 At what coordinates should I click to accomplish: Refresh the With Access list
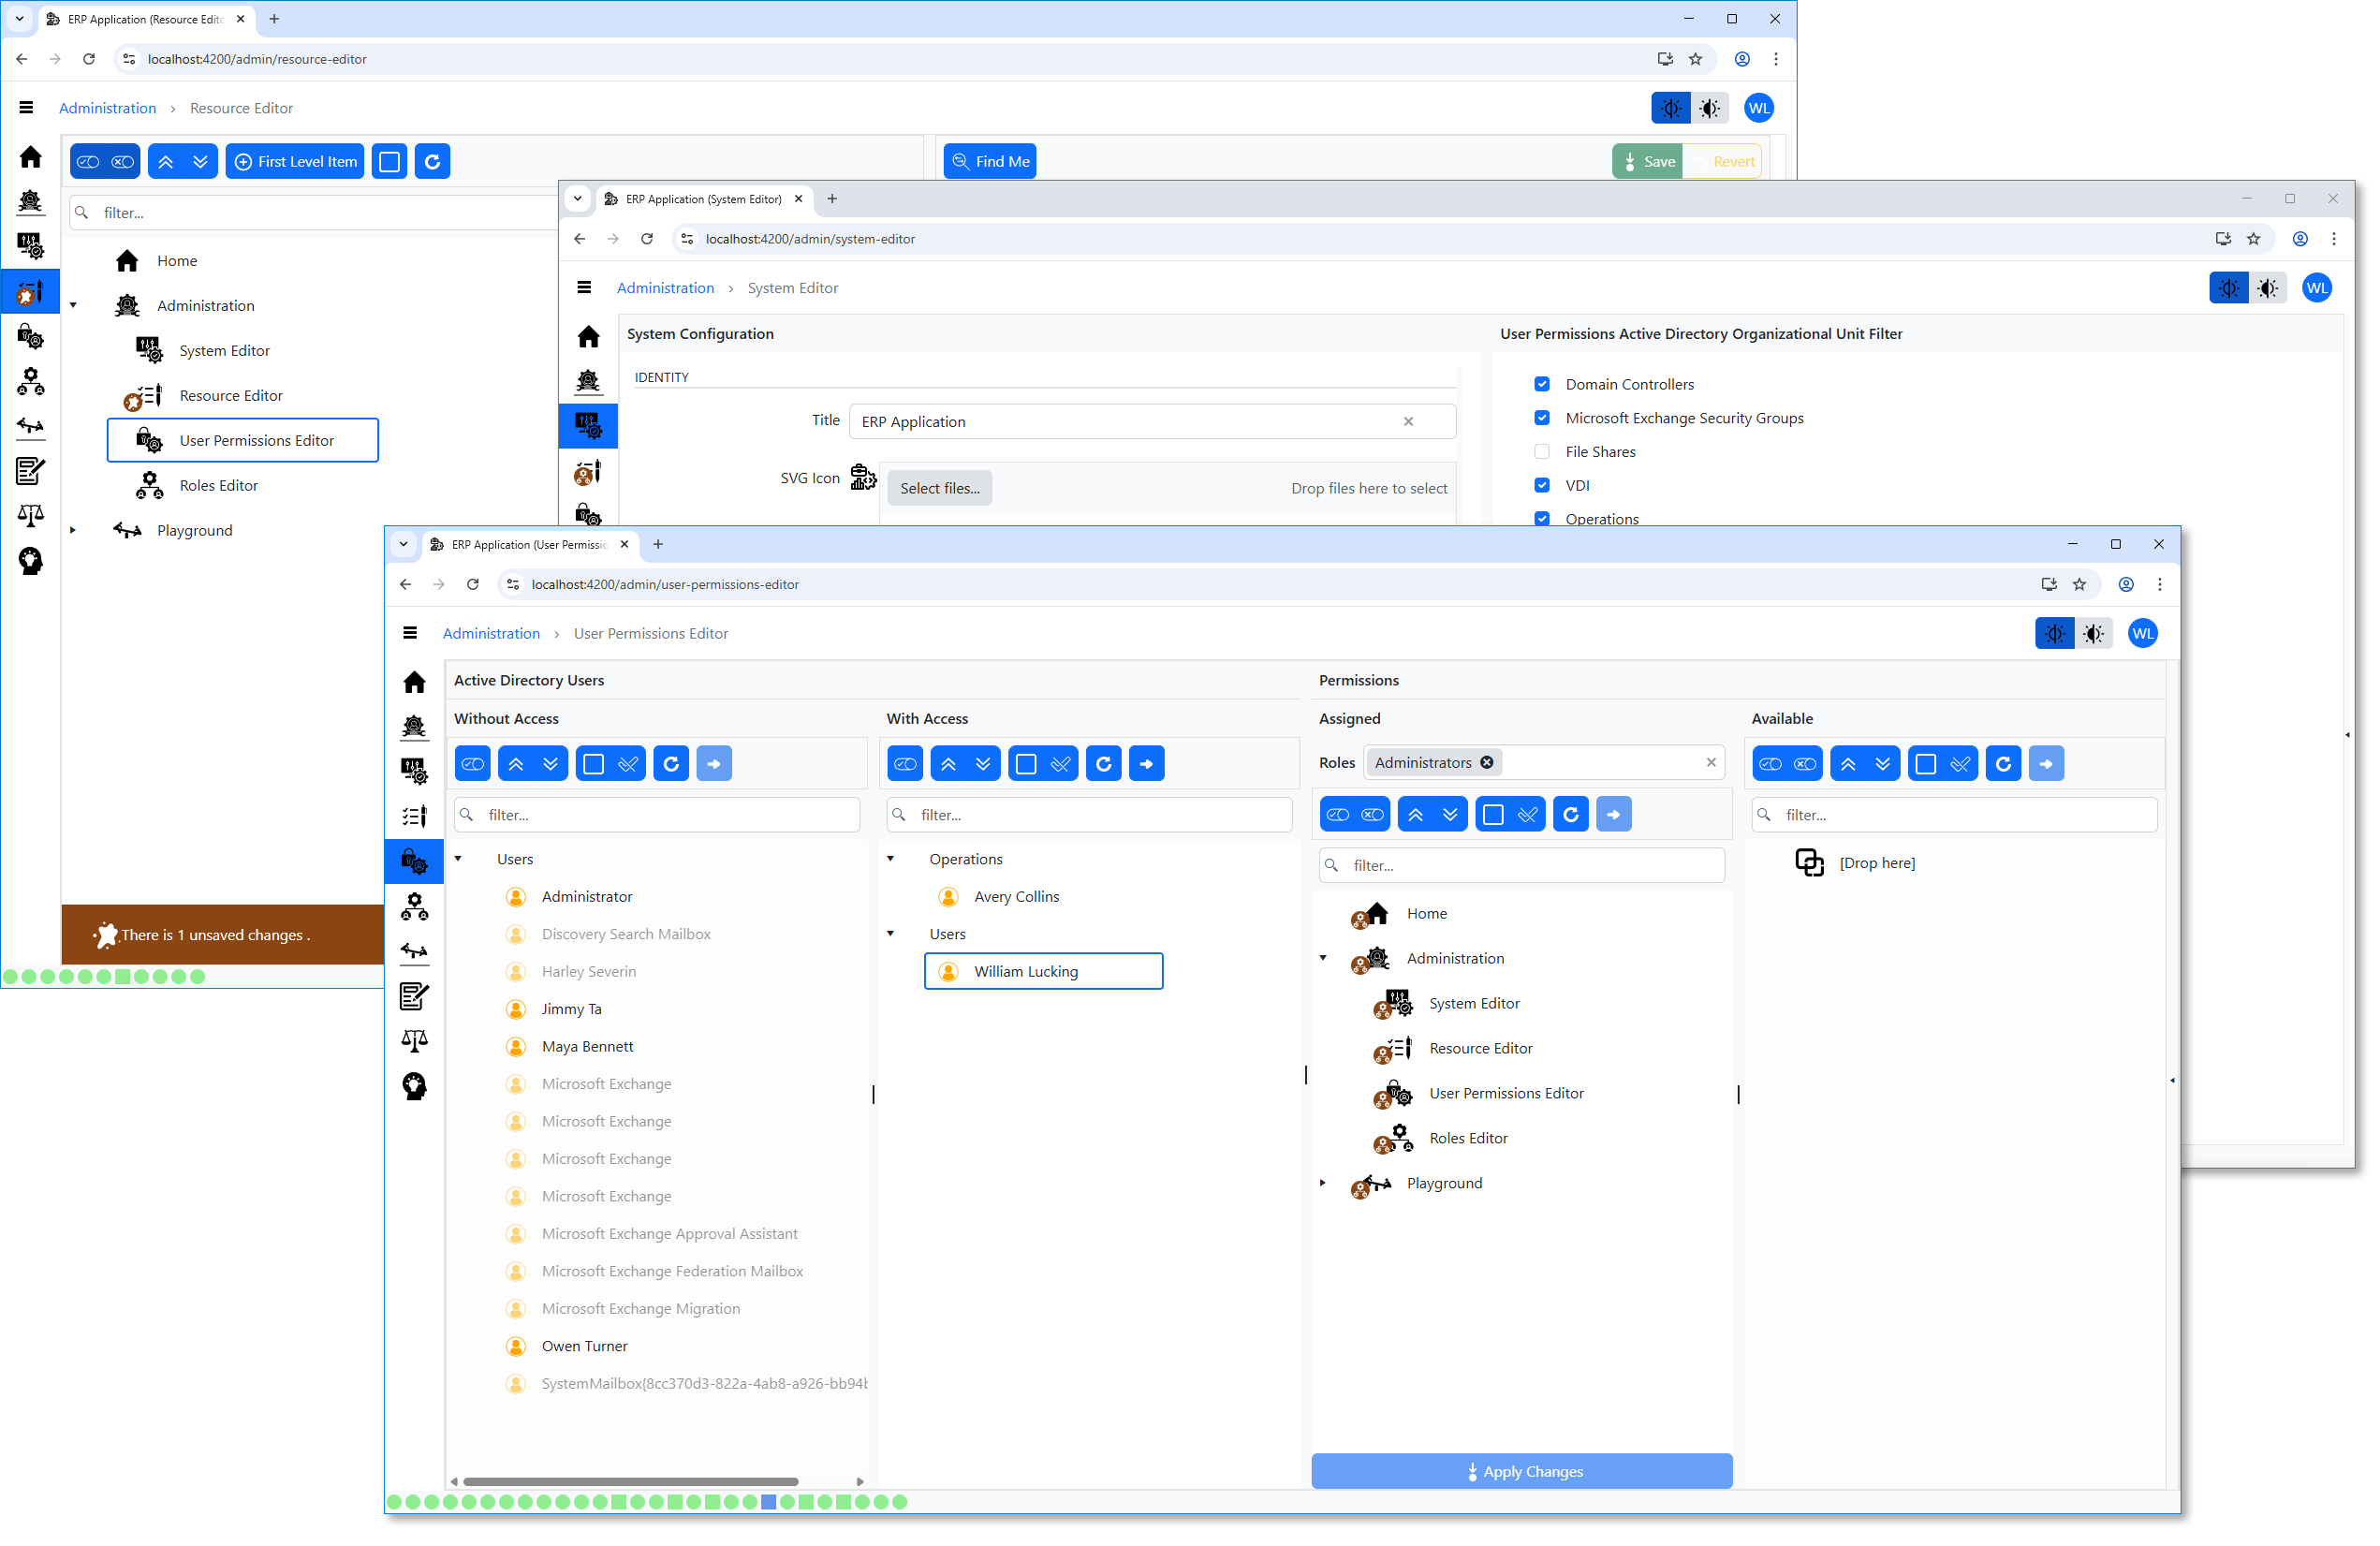pyautogui.click(x=1104, y=764)
